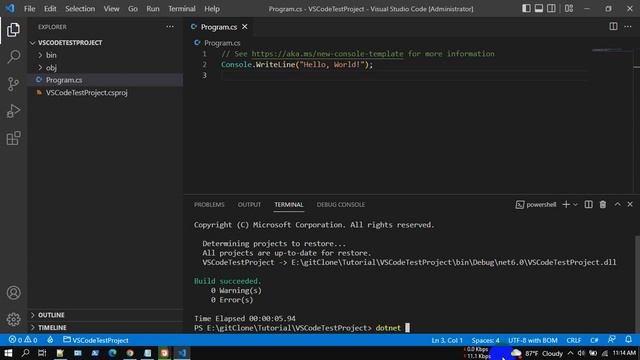640x360 pixels.
Task: Open the Accounts menu icon
Action: pos(13,293)
